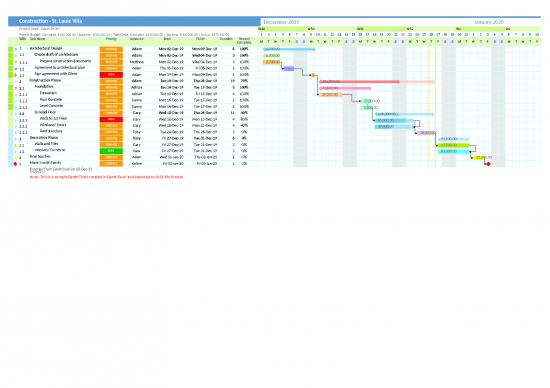Click red milestone diamond icon beside row 5

15,164
